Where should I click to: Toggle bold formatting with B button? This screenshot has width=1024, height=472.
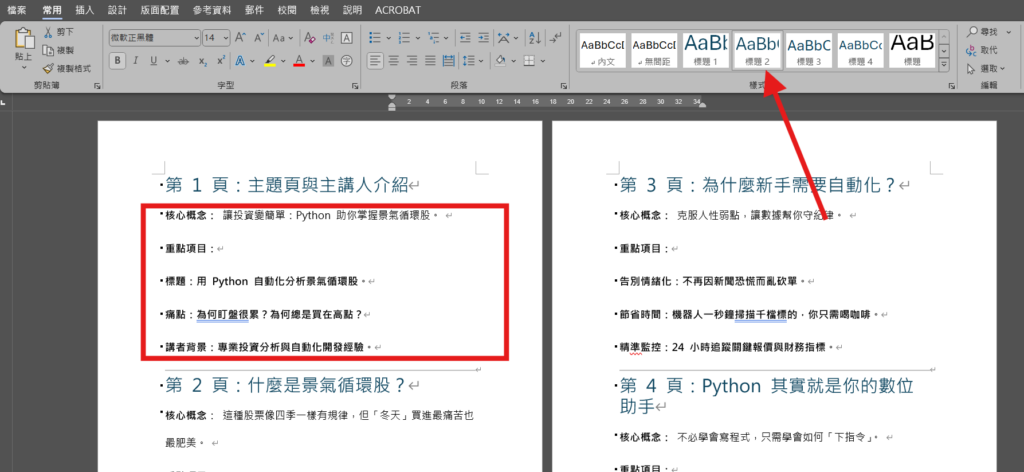tap(117, 60)
